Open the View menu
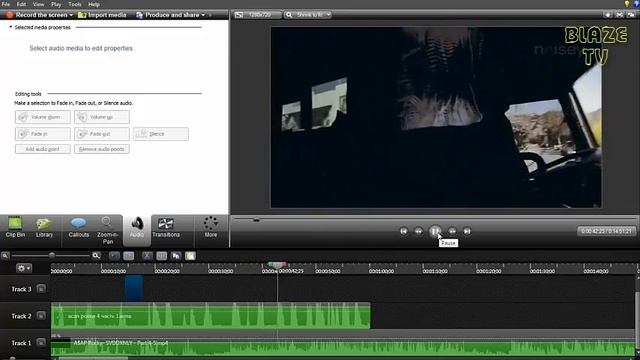 (38, 4)
